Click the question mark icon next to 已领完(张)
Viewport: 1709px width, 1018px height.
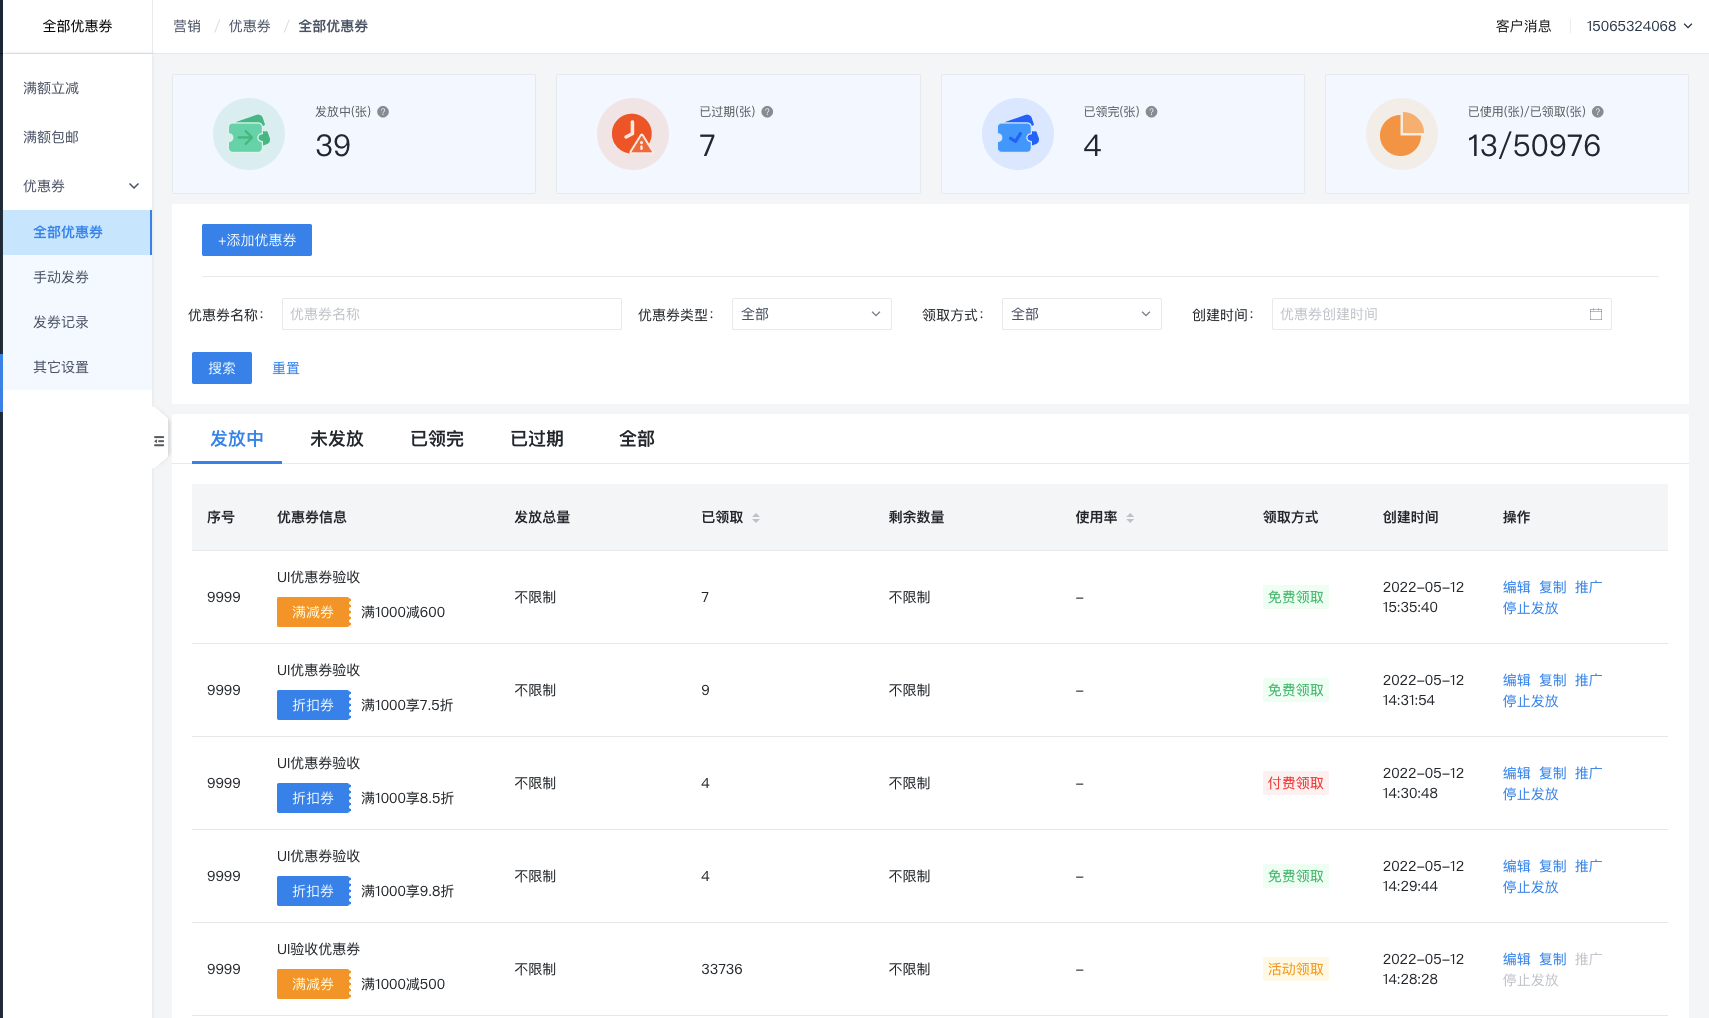(x=1151, y=112)
